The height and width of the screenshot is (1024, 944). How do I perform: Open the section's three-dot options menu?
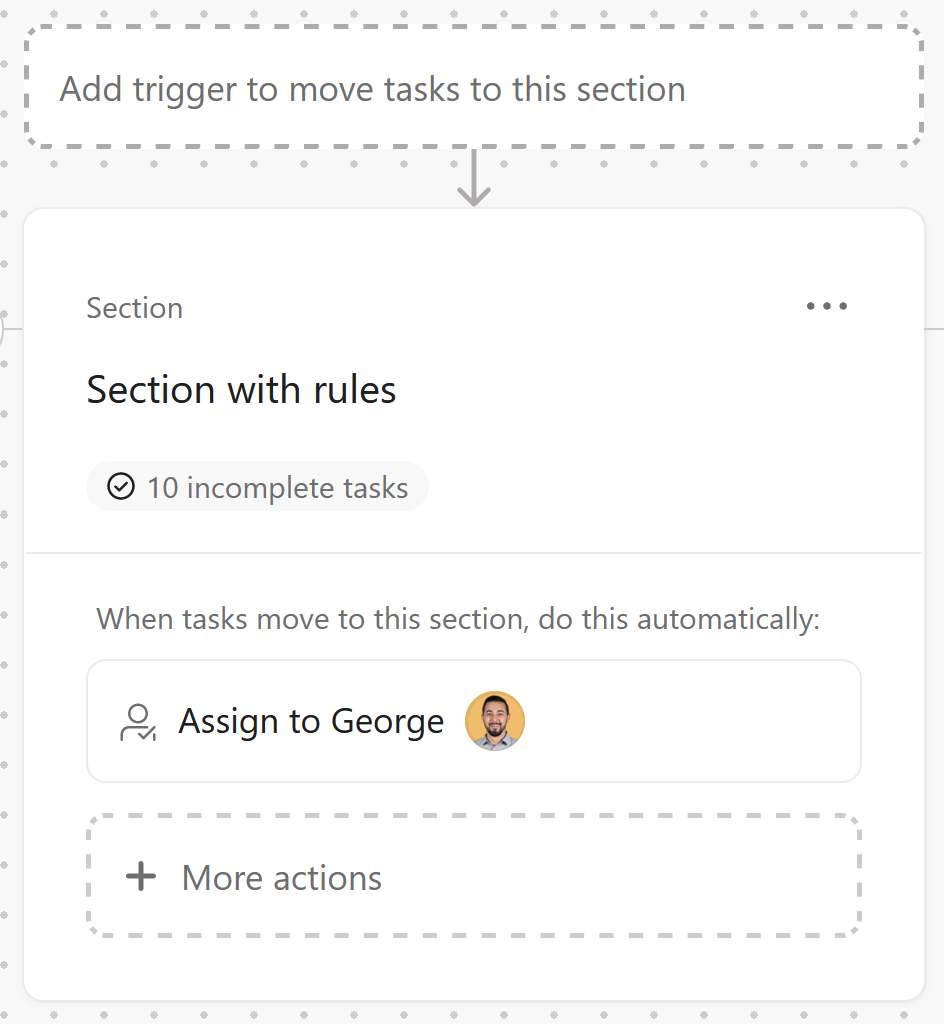click(x=827, y=306)
